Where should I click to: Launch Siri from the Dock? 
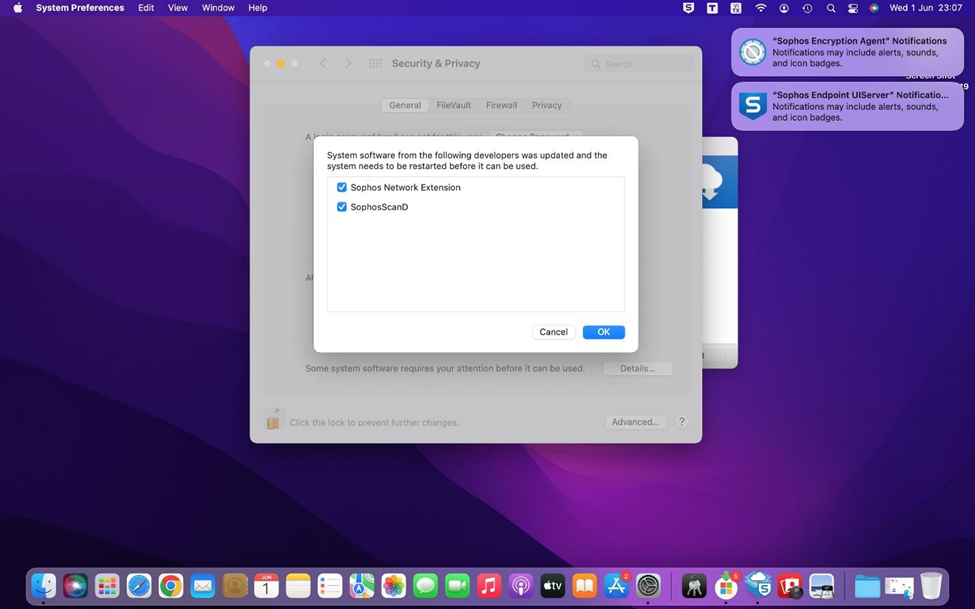pyautogui.click(x=75, y=586)
